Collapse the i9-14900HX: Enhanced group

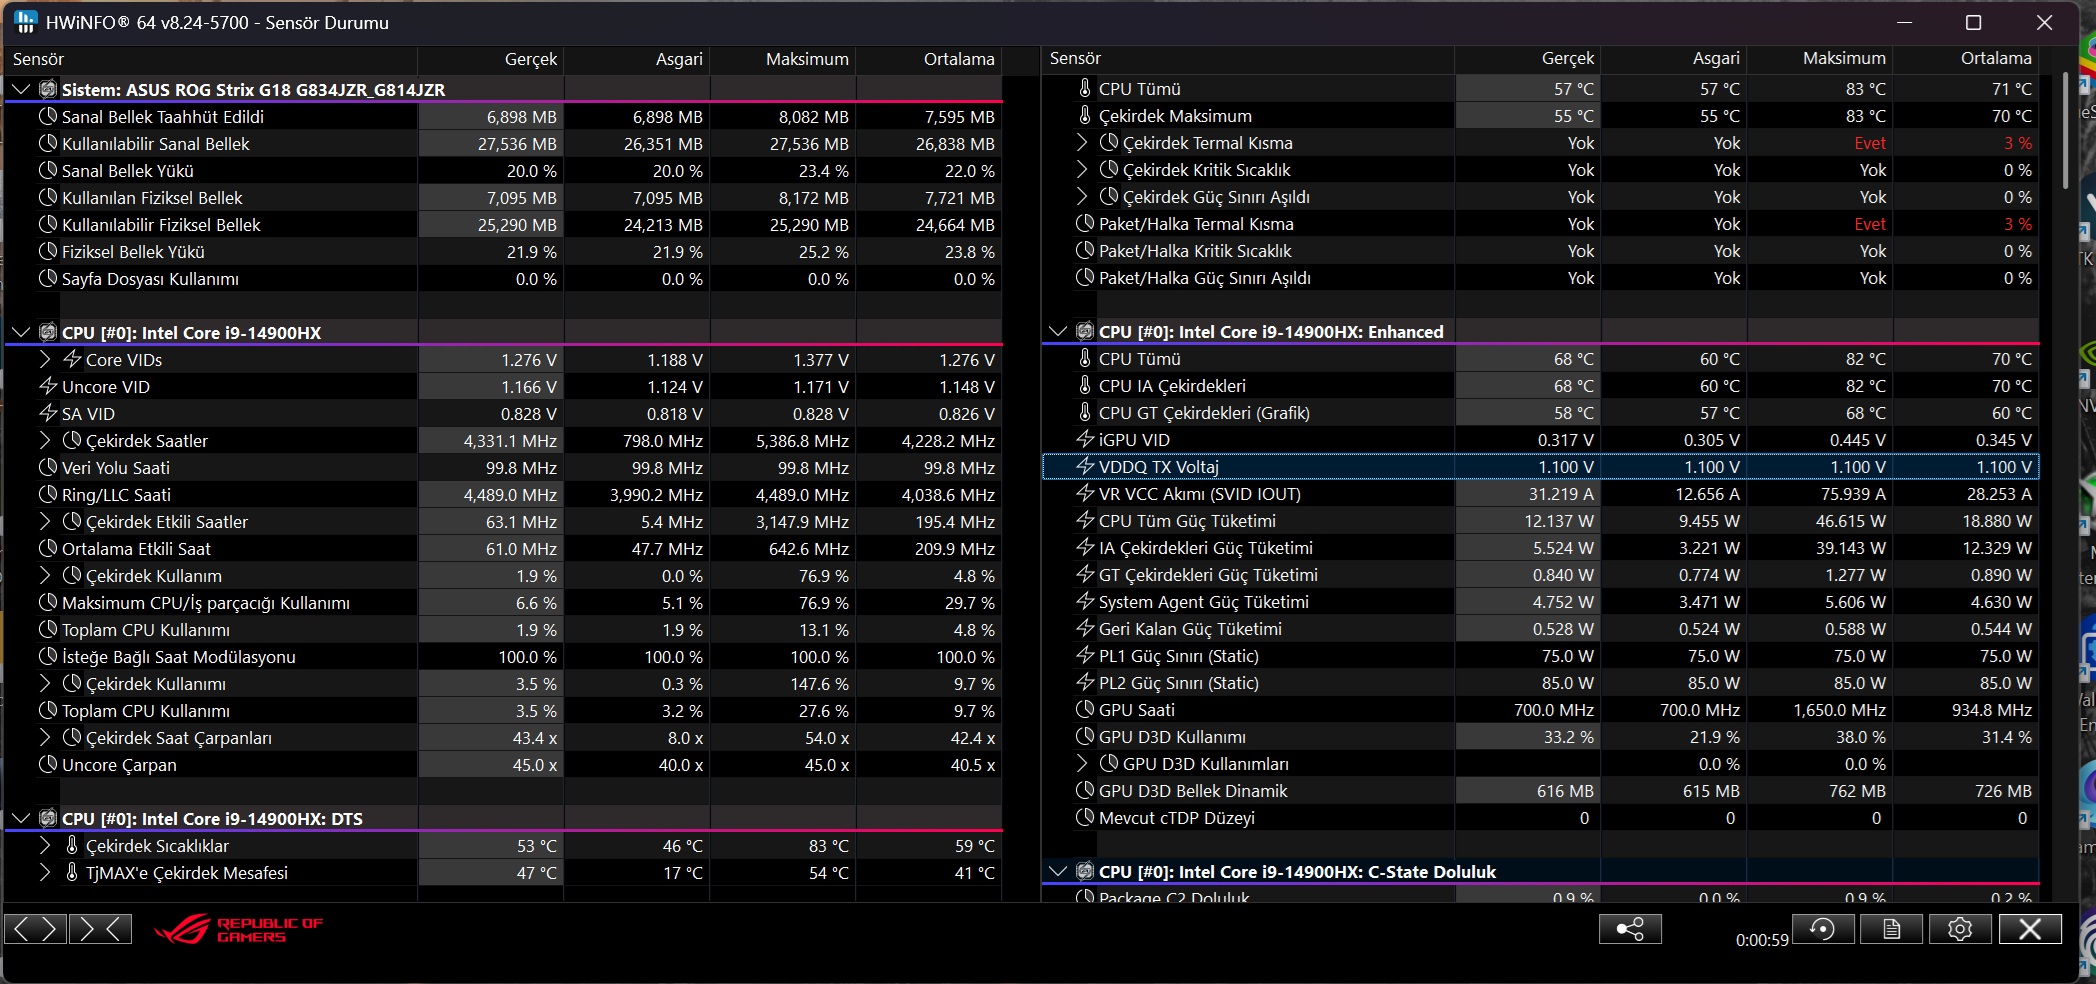pos(1057,331)
